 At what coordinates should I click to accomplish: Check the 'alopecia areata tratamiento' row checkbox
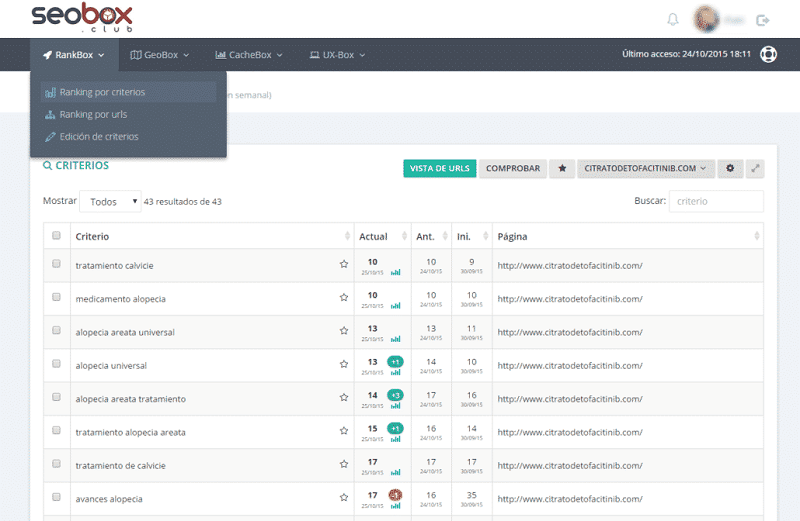56,397
